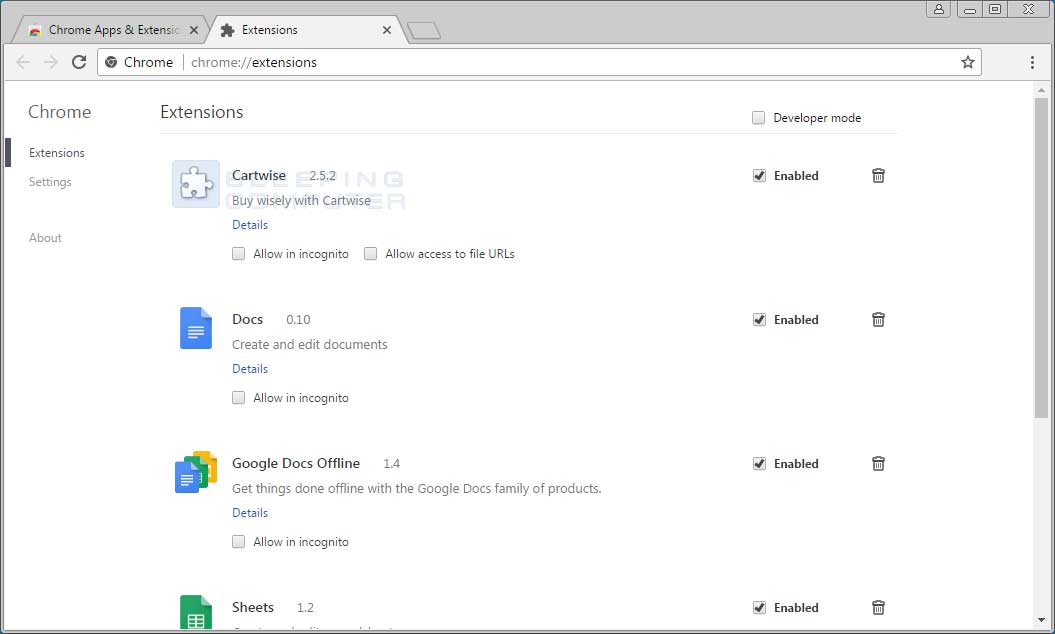
Task: Open About in the sidebar
Action: (45, 238)
